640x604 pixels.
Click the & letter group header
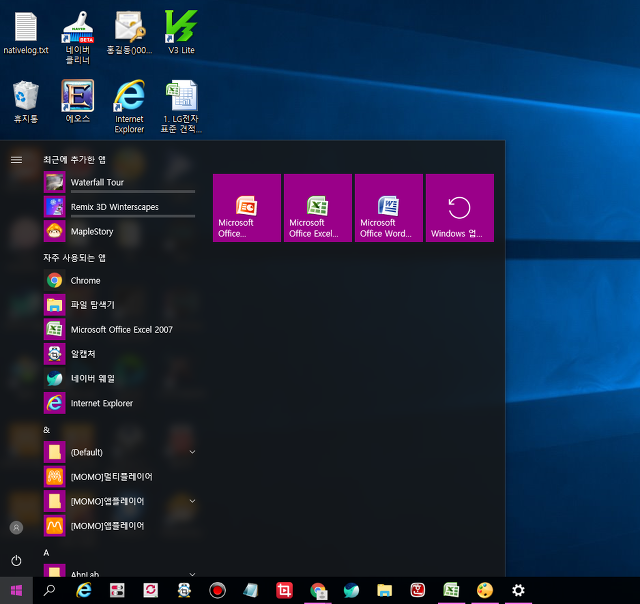[x=47, y=430]
